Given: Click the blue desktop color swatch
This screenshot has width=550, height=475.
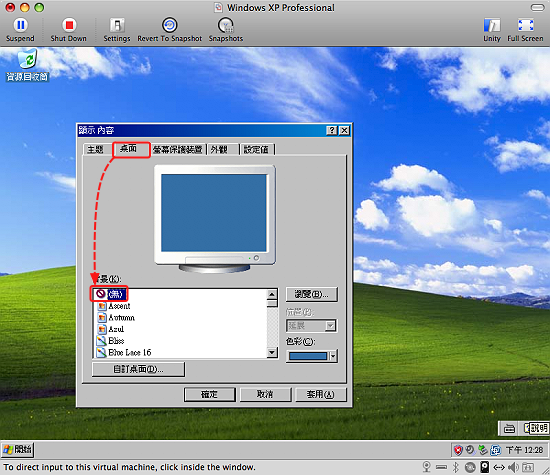Looking at the screenshot, I should coord(308,356).
